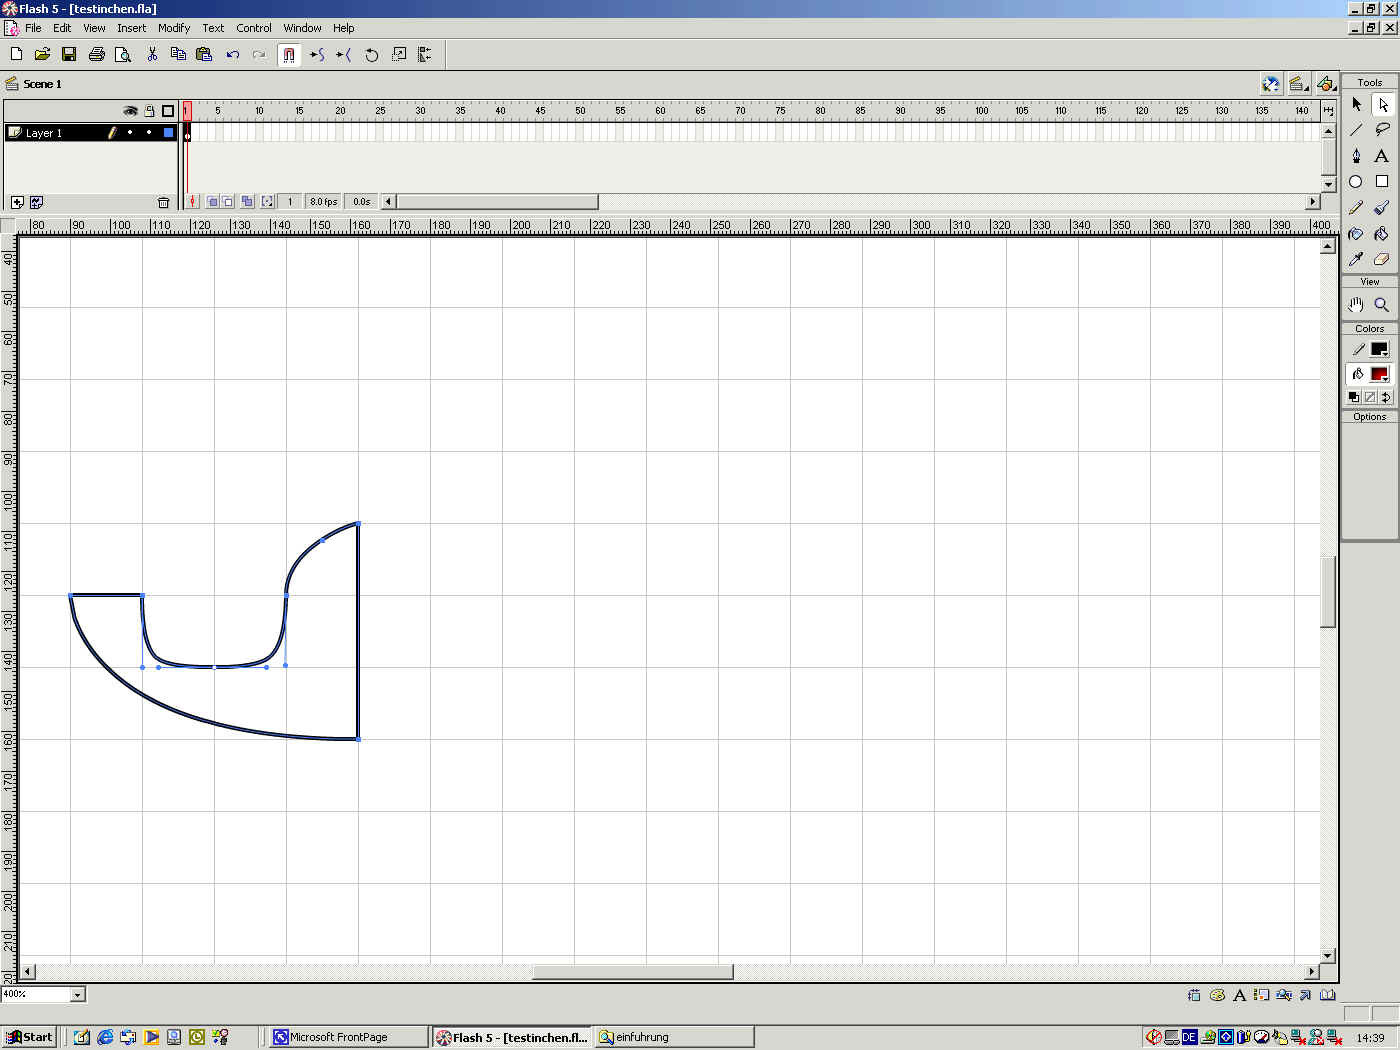This screenshot has width=1400, height=1050.
Task: Switch to Microsoft FrontPage in taskbar
Action: (340, 1037)
